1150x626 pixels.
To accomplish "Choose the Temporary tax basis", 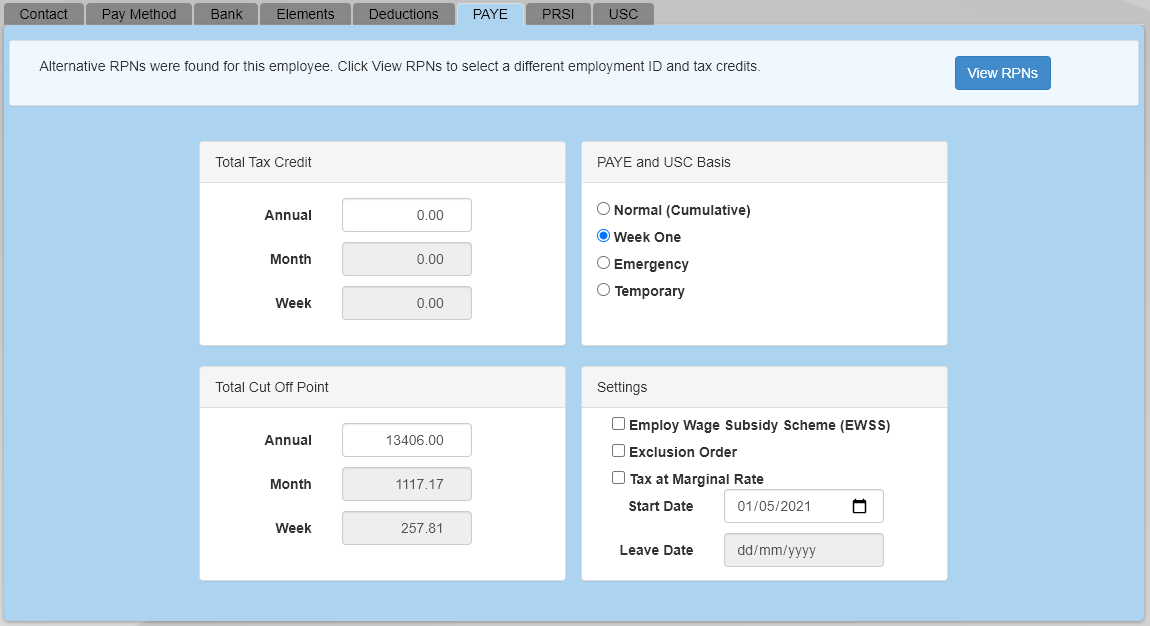I will 603,291.
